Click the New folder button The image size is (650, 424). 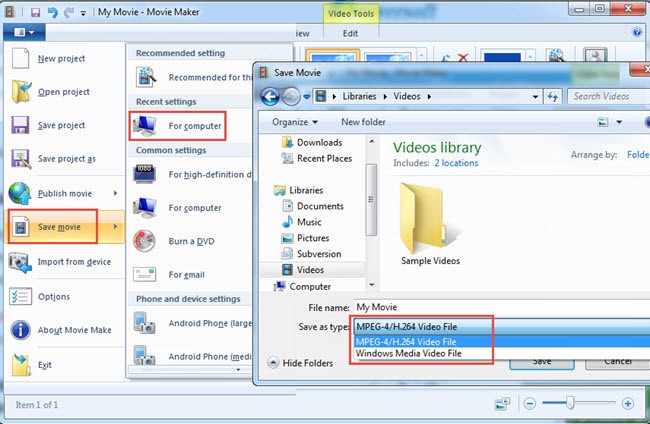tap(363, 122)
